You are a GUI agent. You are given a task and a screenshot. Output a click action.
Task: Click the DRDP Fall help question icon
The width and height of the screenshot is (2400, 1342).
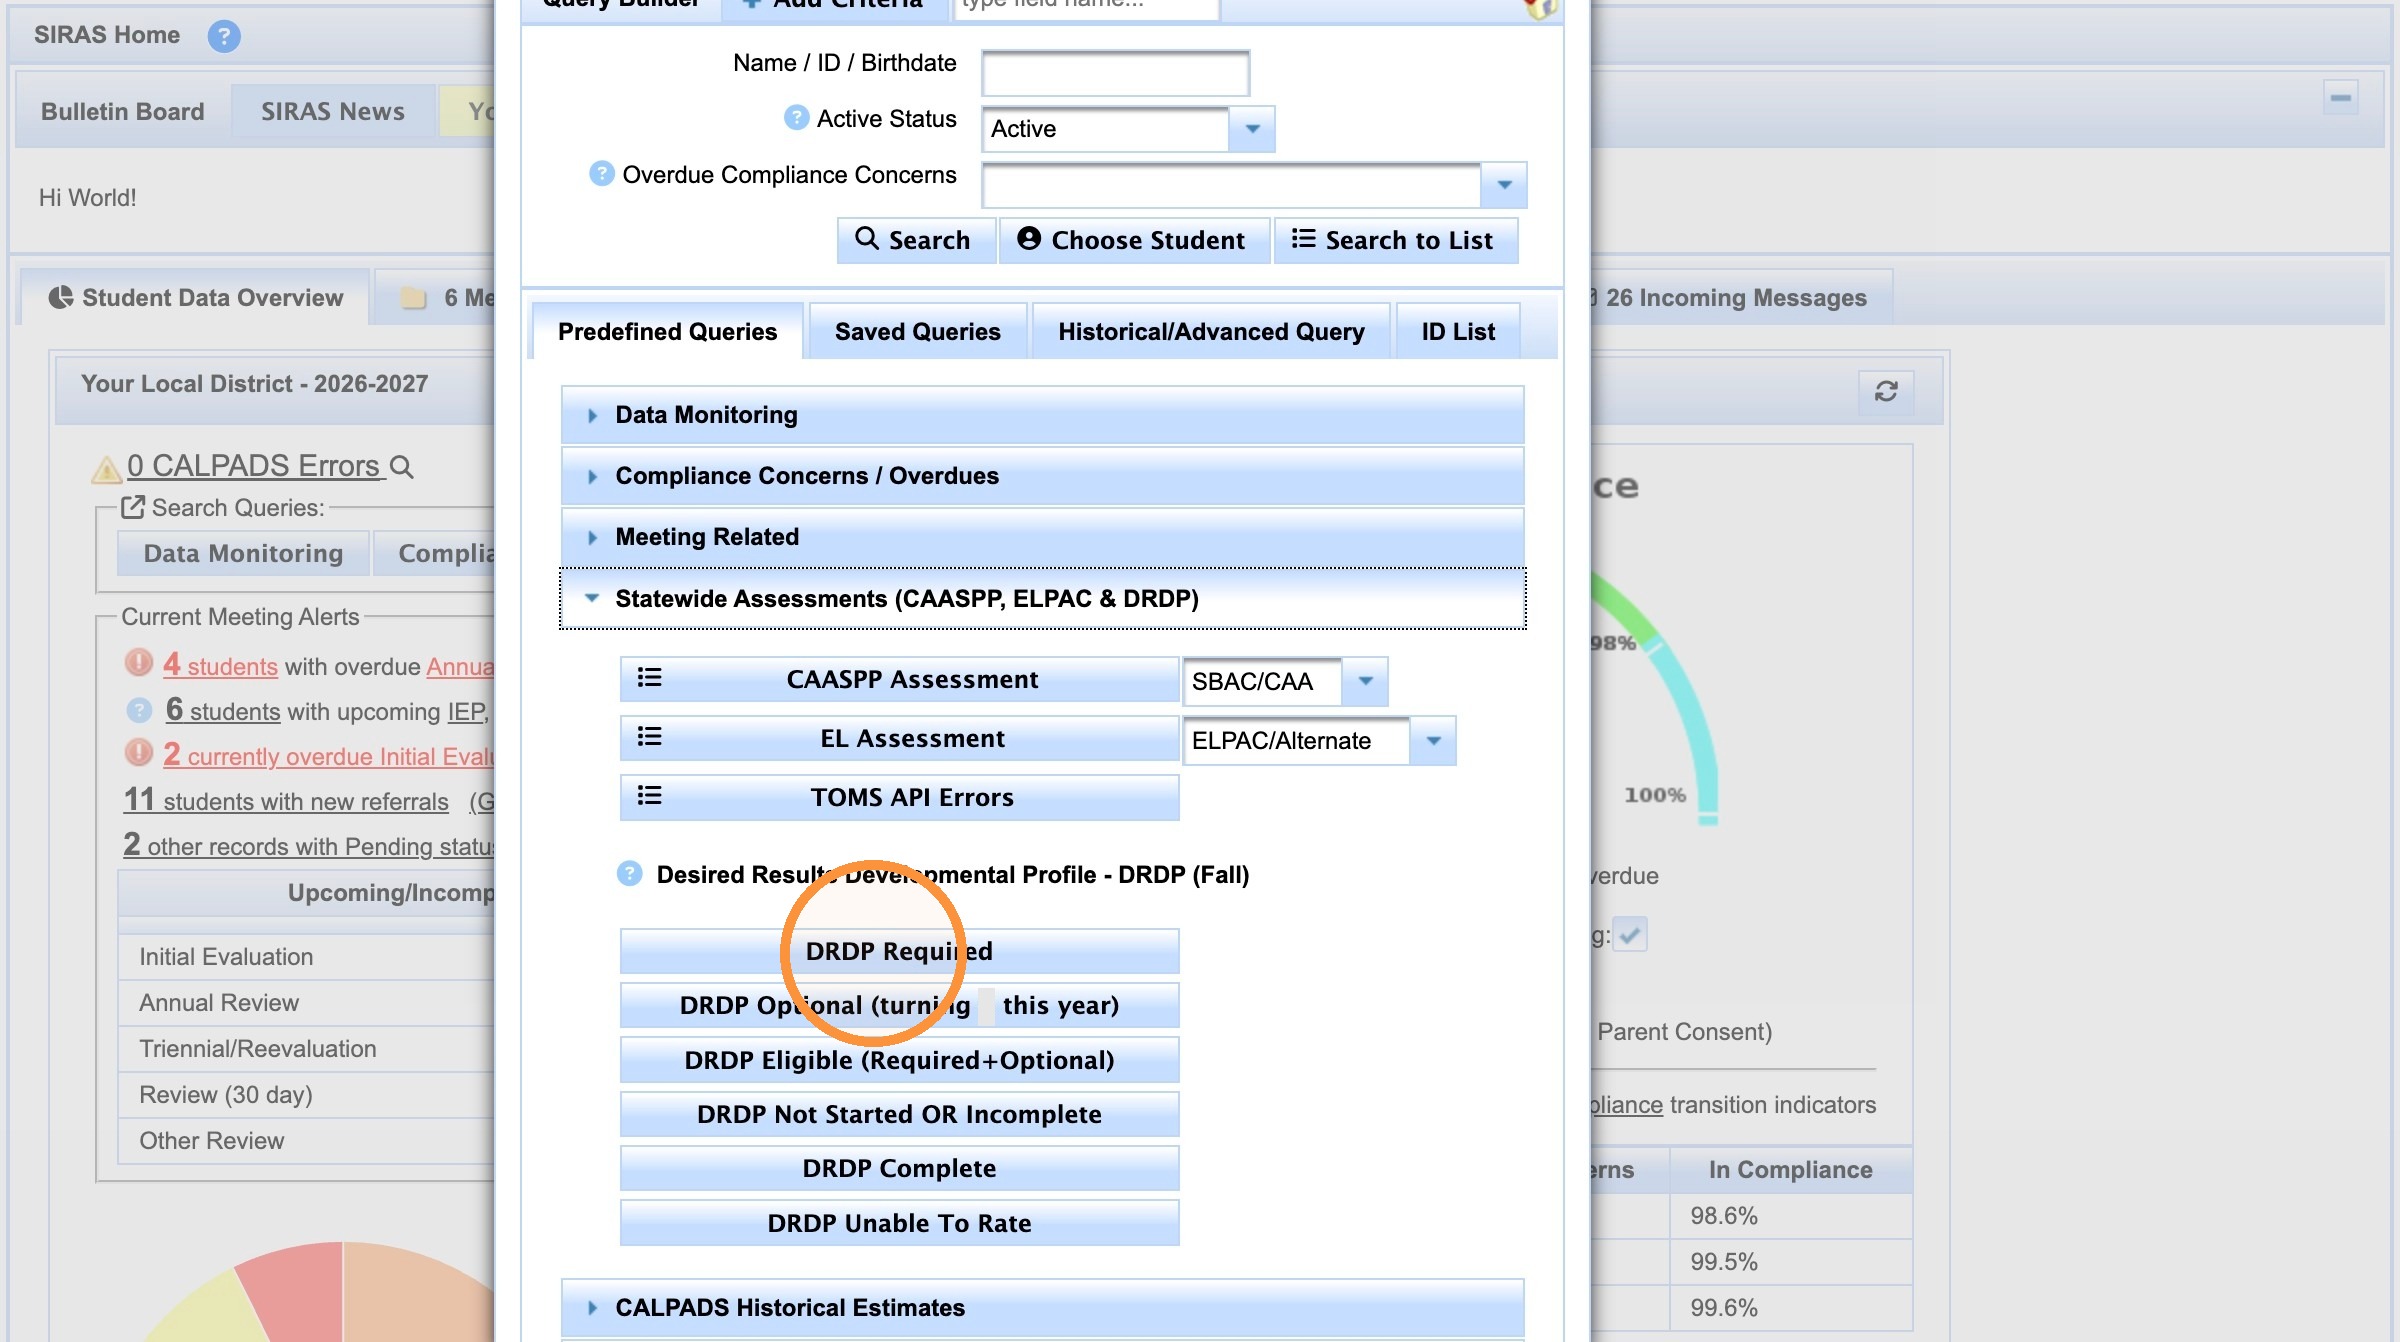[x=629, y=874]
